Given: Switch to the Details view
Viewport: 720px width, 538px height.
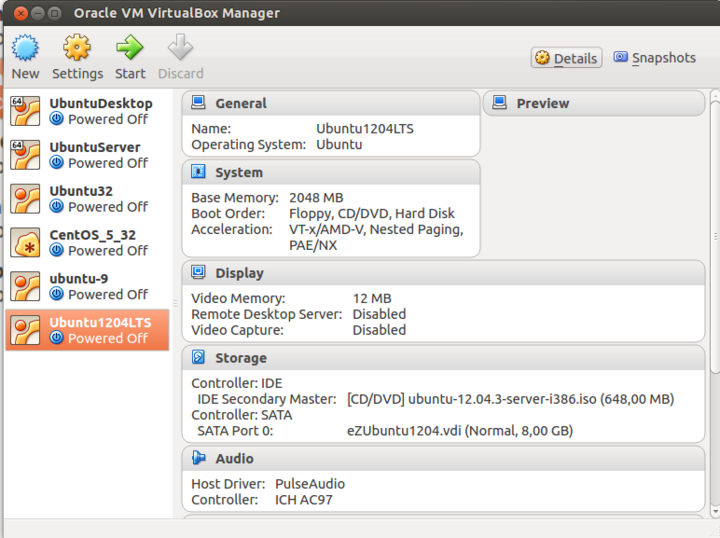Looking at the screenshot, I should click(x=567, y=58).
